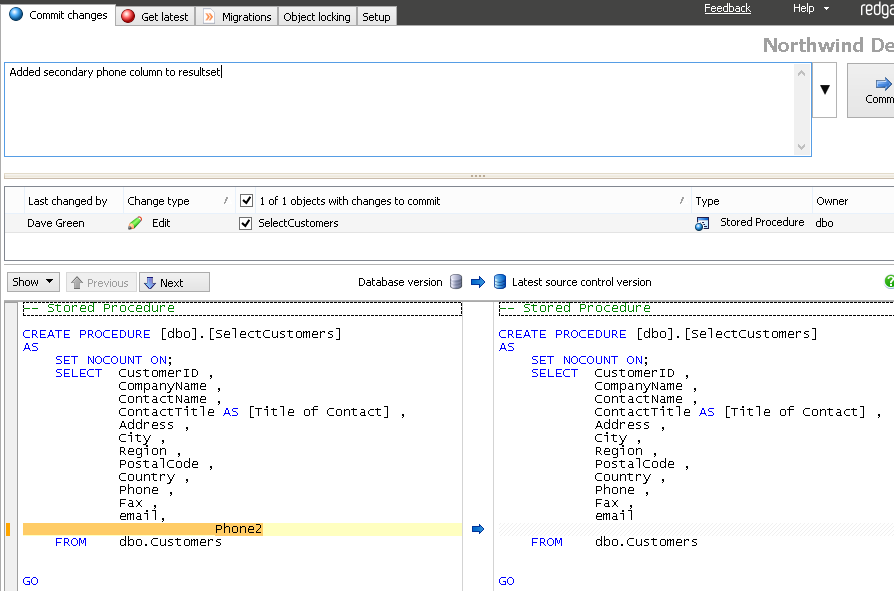Viewport: 894px width, 591px height.
Task: Uncheck the SelectCustomers checkbox
Action: click(x=247, y=223)
